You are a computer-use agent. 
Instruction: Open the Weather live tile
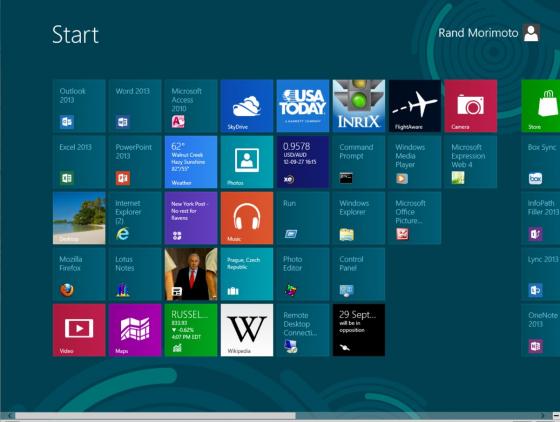pyautogui.click(x=191, y=162)
